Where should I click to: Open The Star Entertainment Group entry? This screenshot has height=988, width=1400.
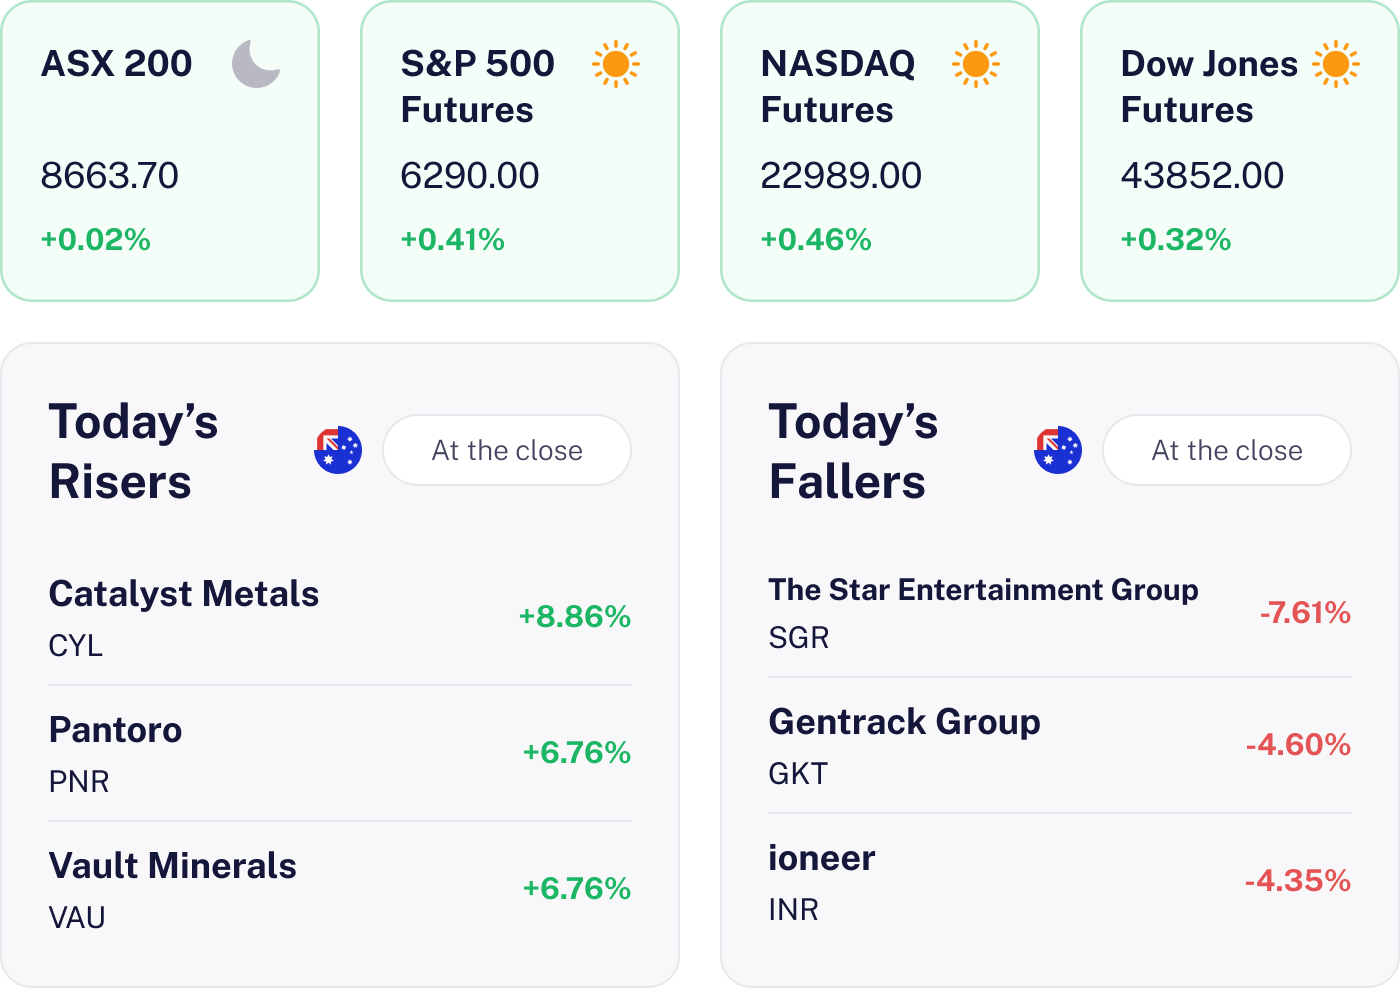point(983,590)
